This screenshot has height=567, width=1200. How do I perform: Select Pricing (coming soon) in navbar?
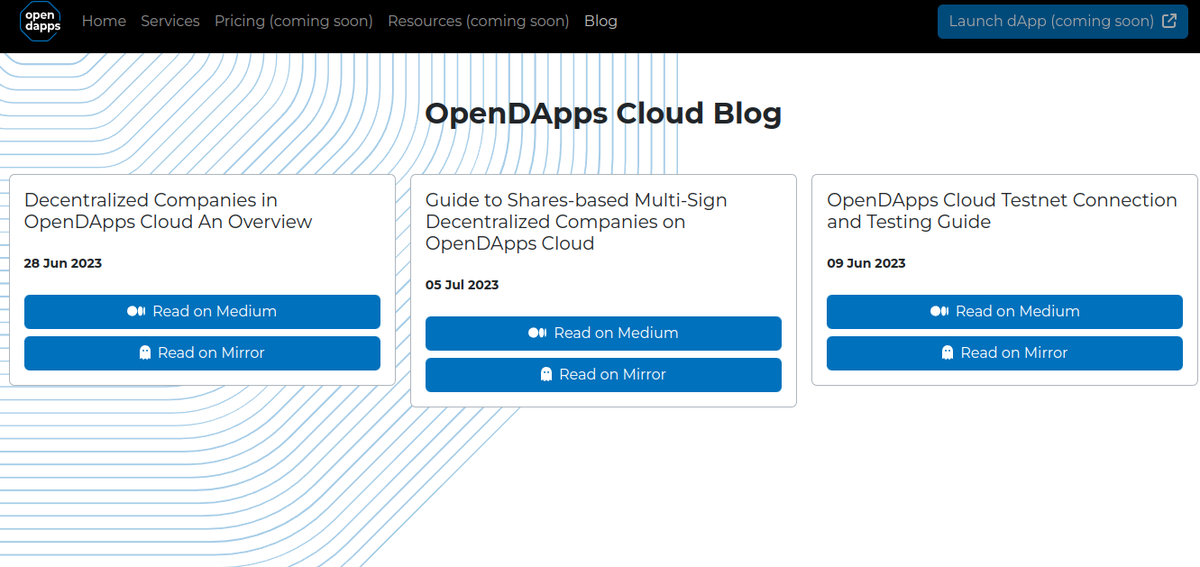coord(294,21)
